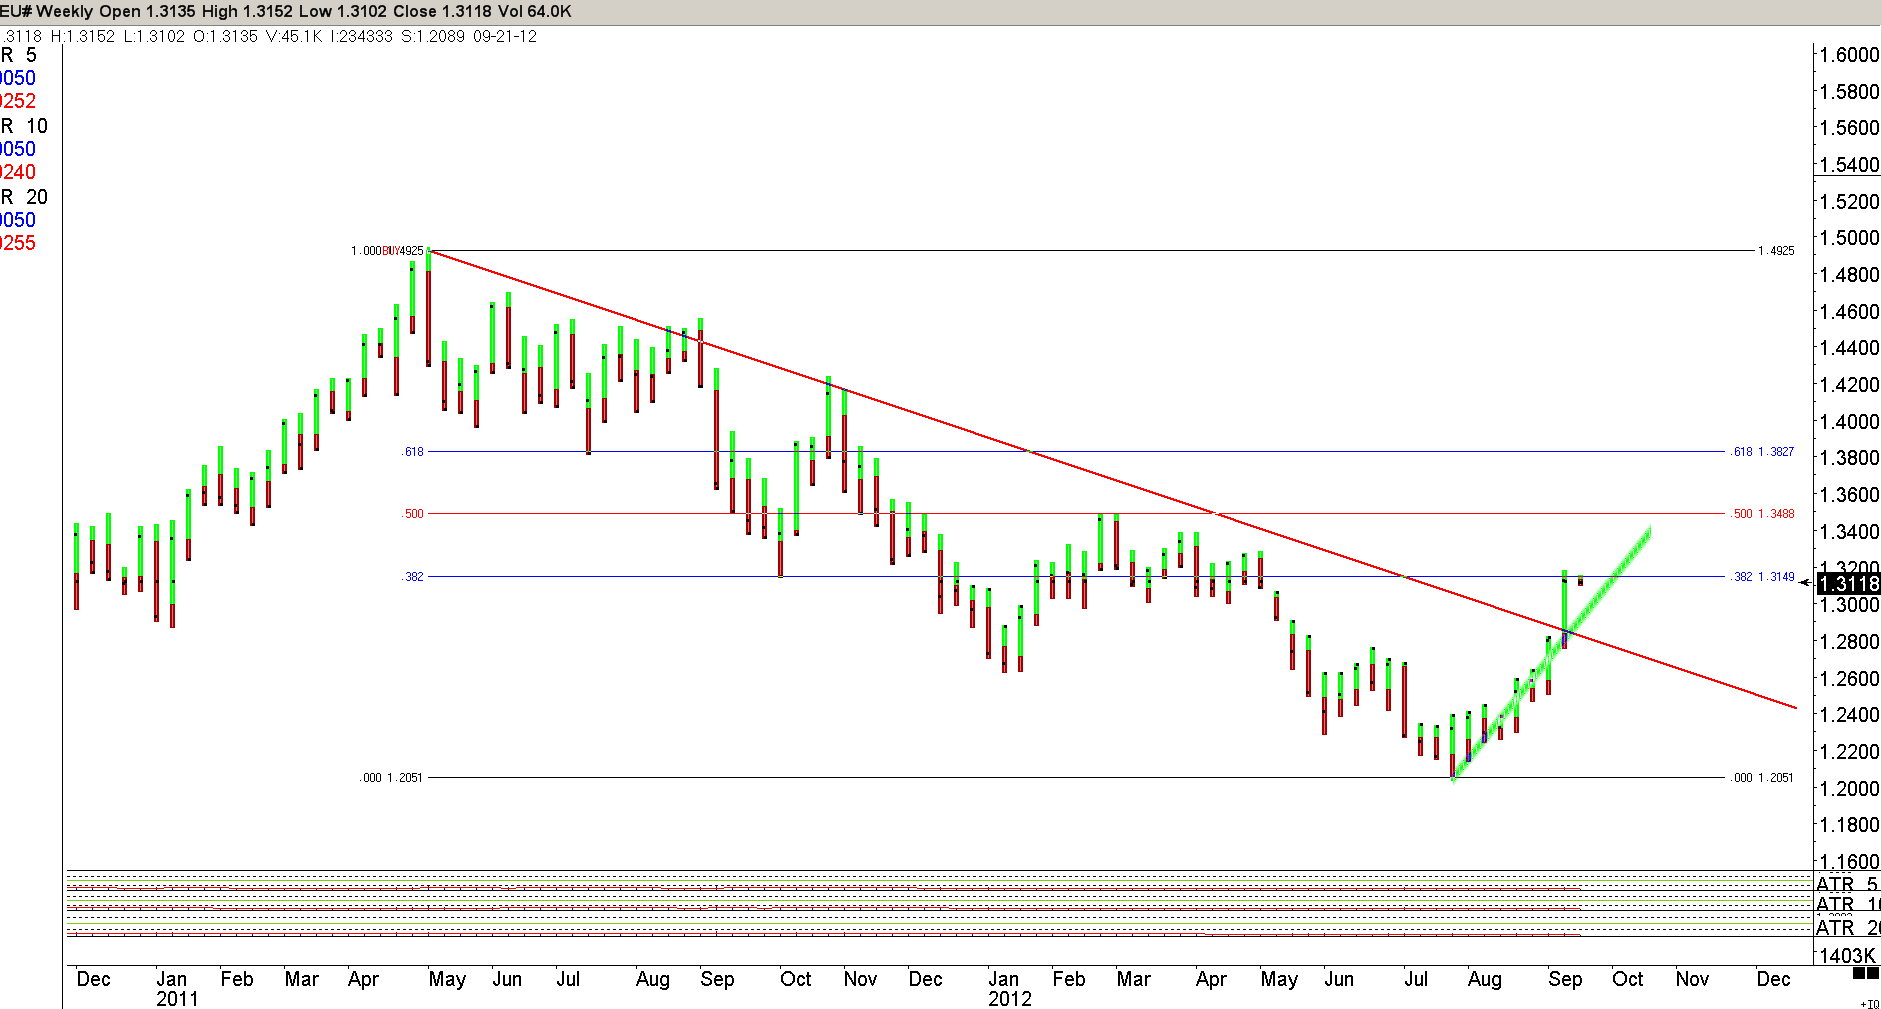Click the '.500 1.3488' Fibonacci label at right

[x=1764, y=514]
